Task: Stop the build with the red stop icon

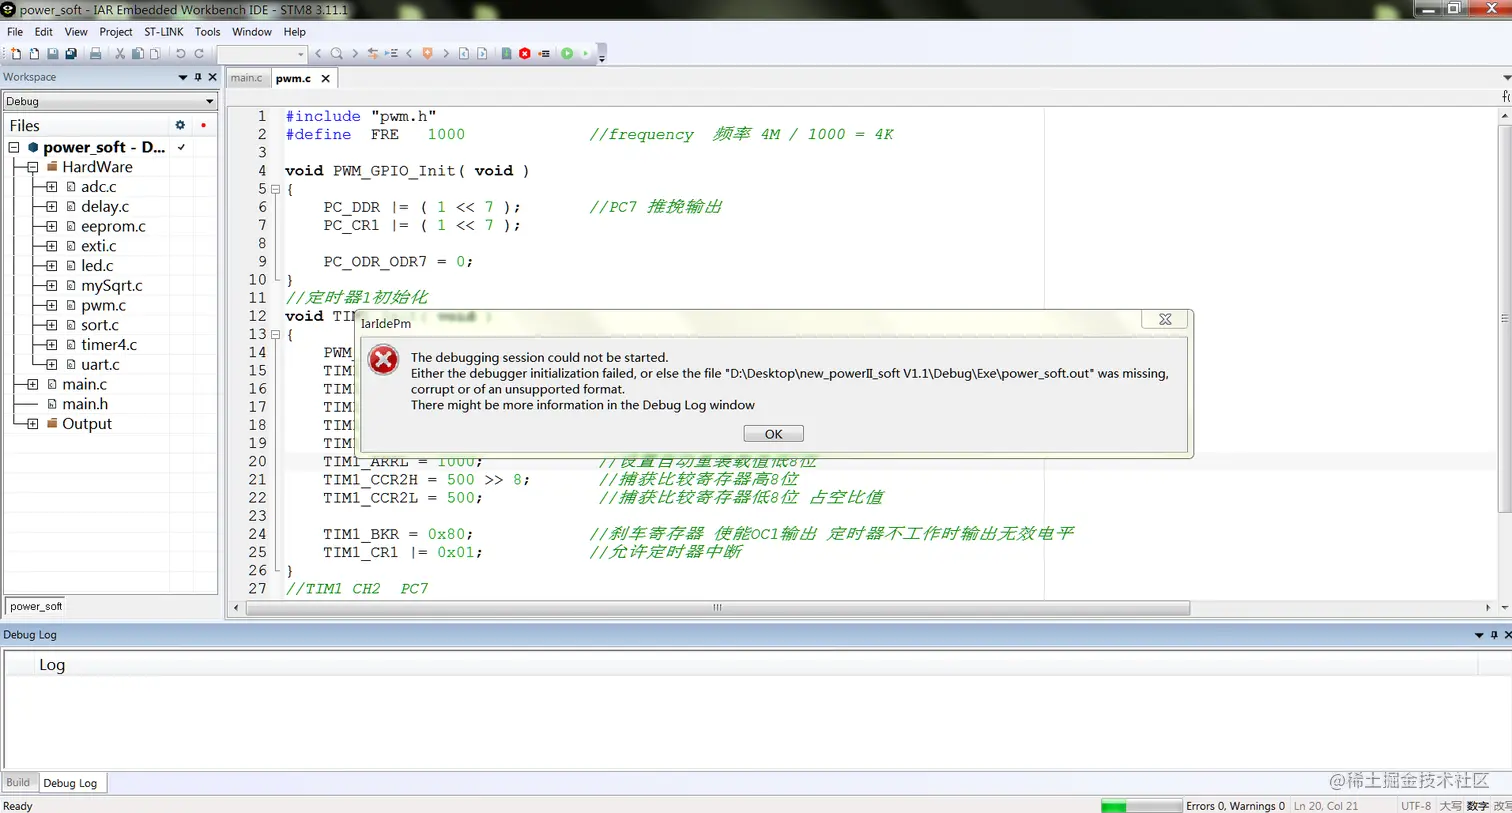Action: (525, 54)
